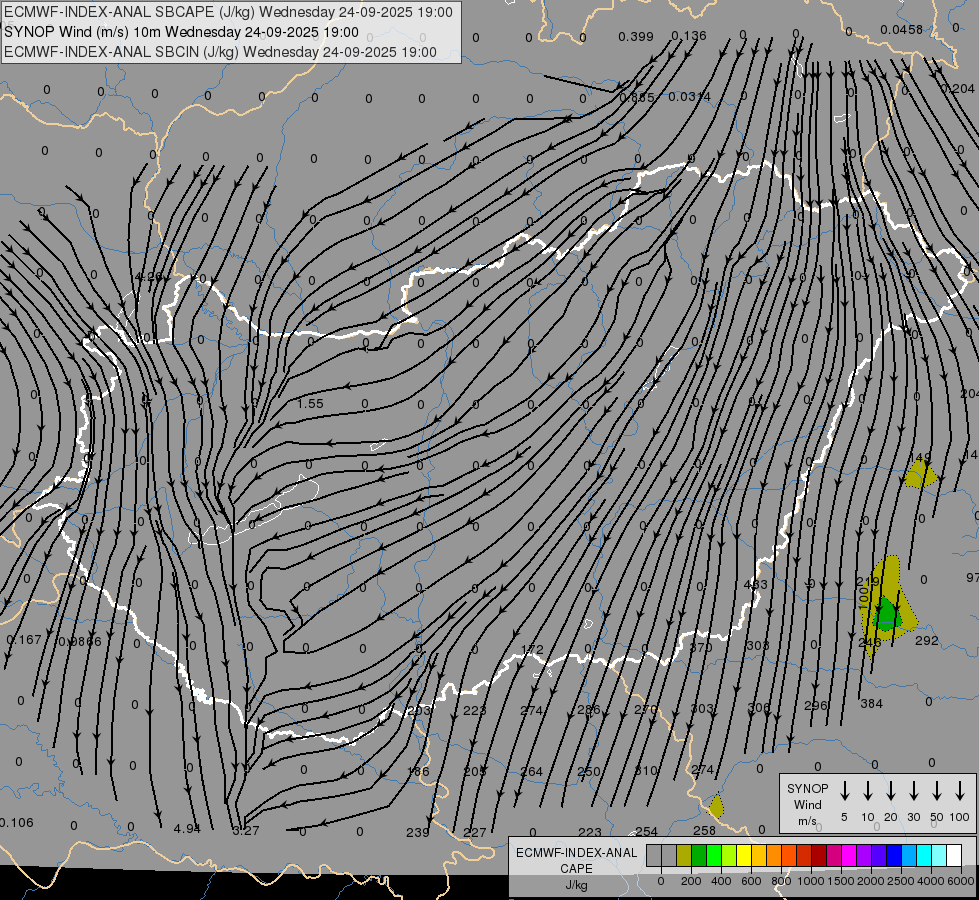This screenshot has width=979, height=900.
Task: Click the map value '227'
Action: 475,833
